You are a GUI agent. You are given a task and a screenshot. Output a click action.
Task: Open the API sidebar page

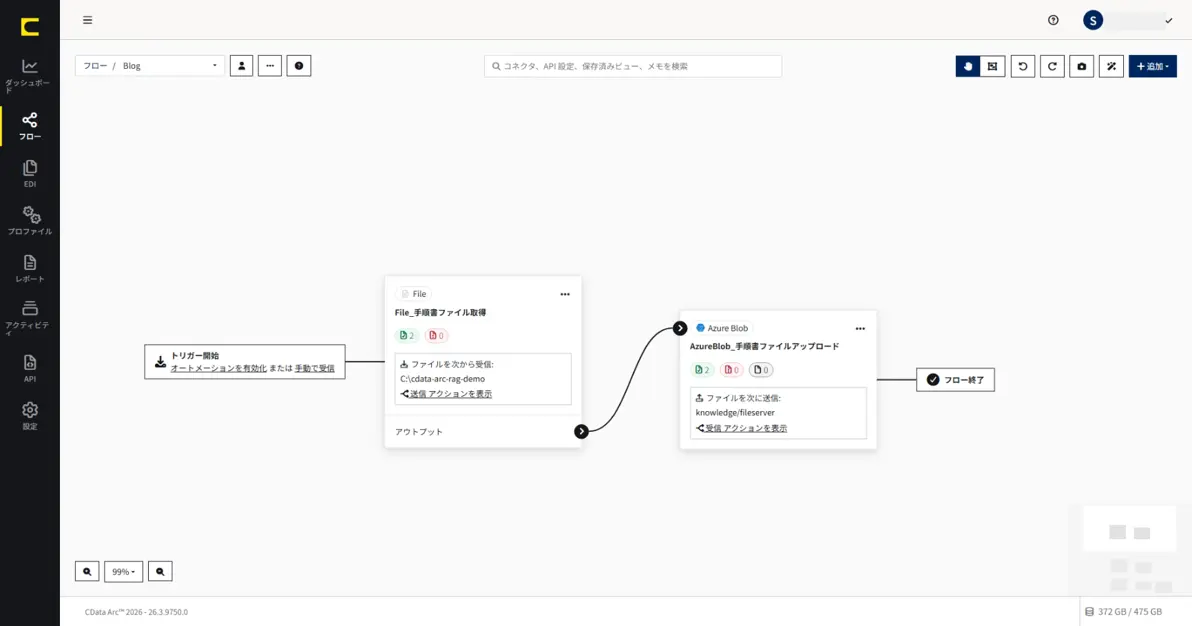click(x=30, y=368)
